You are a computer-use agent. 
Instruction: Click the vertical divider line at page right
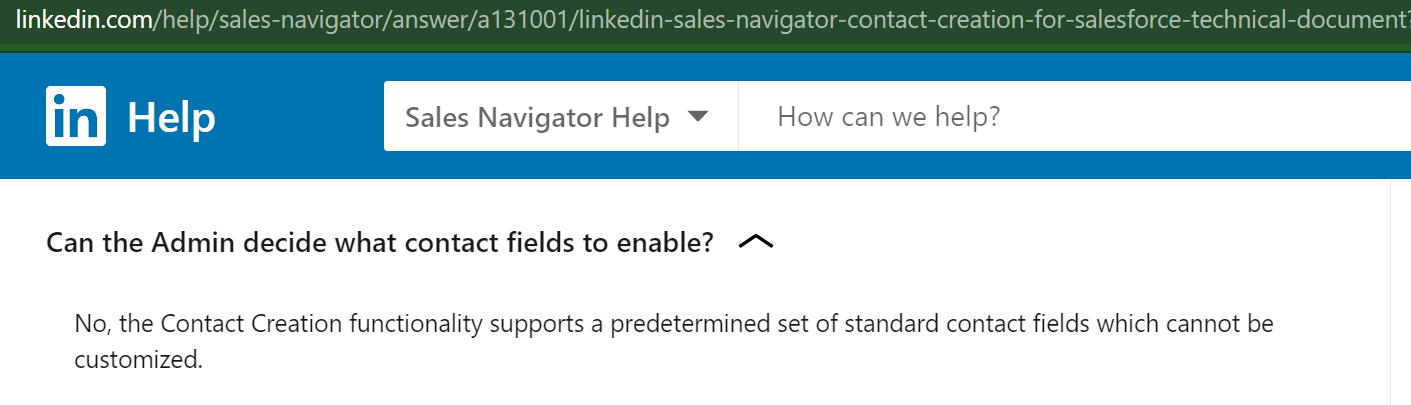1390,292
